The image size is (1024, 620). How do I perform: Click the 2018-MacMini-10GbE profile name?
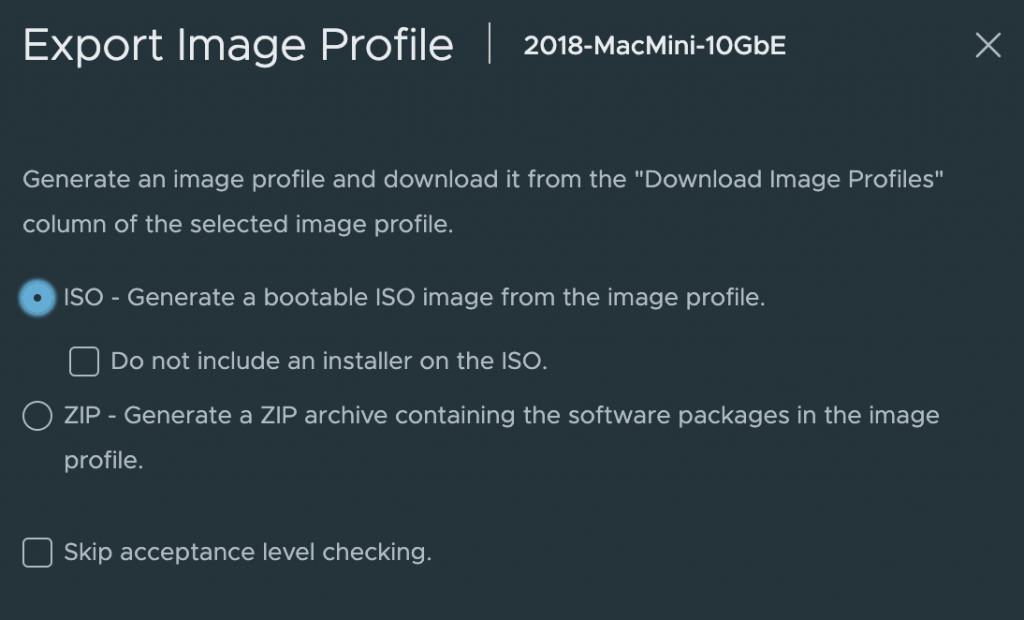tap(654, 46)
